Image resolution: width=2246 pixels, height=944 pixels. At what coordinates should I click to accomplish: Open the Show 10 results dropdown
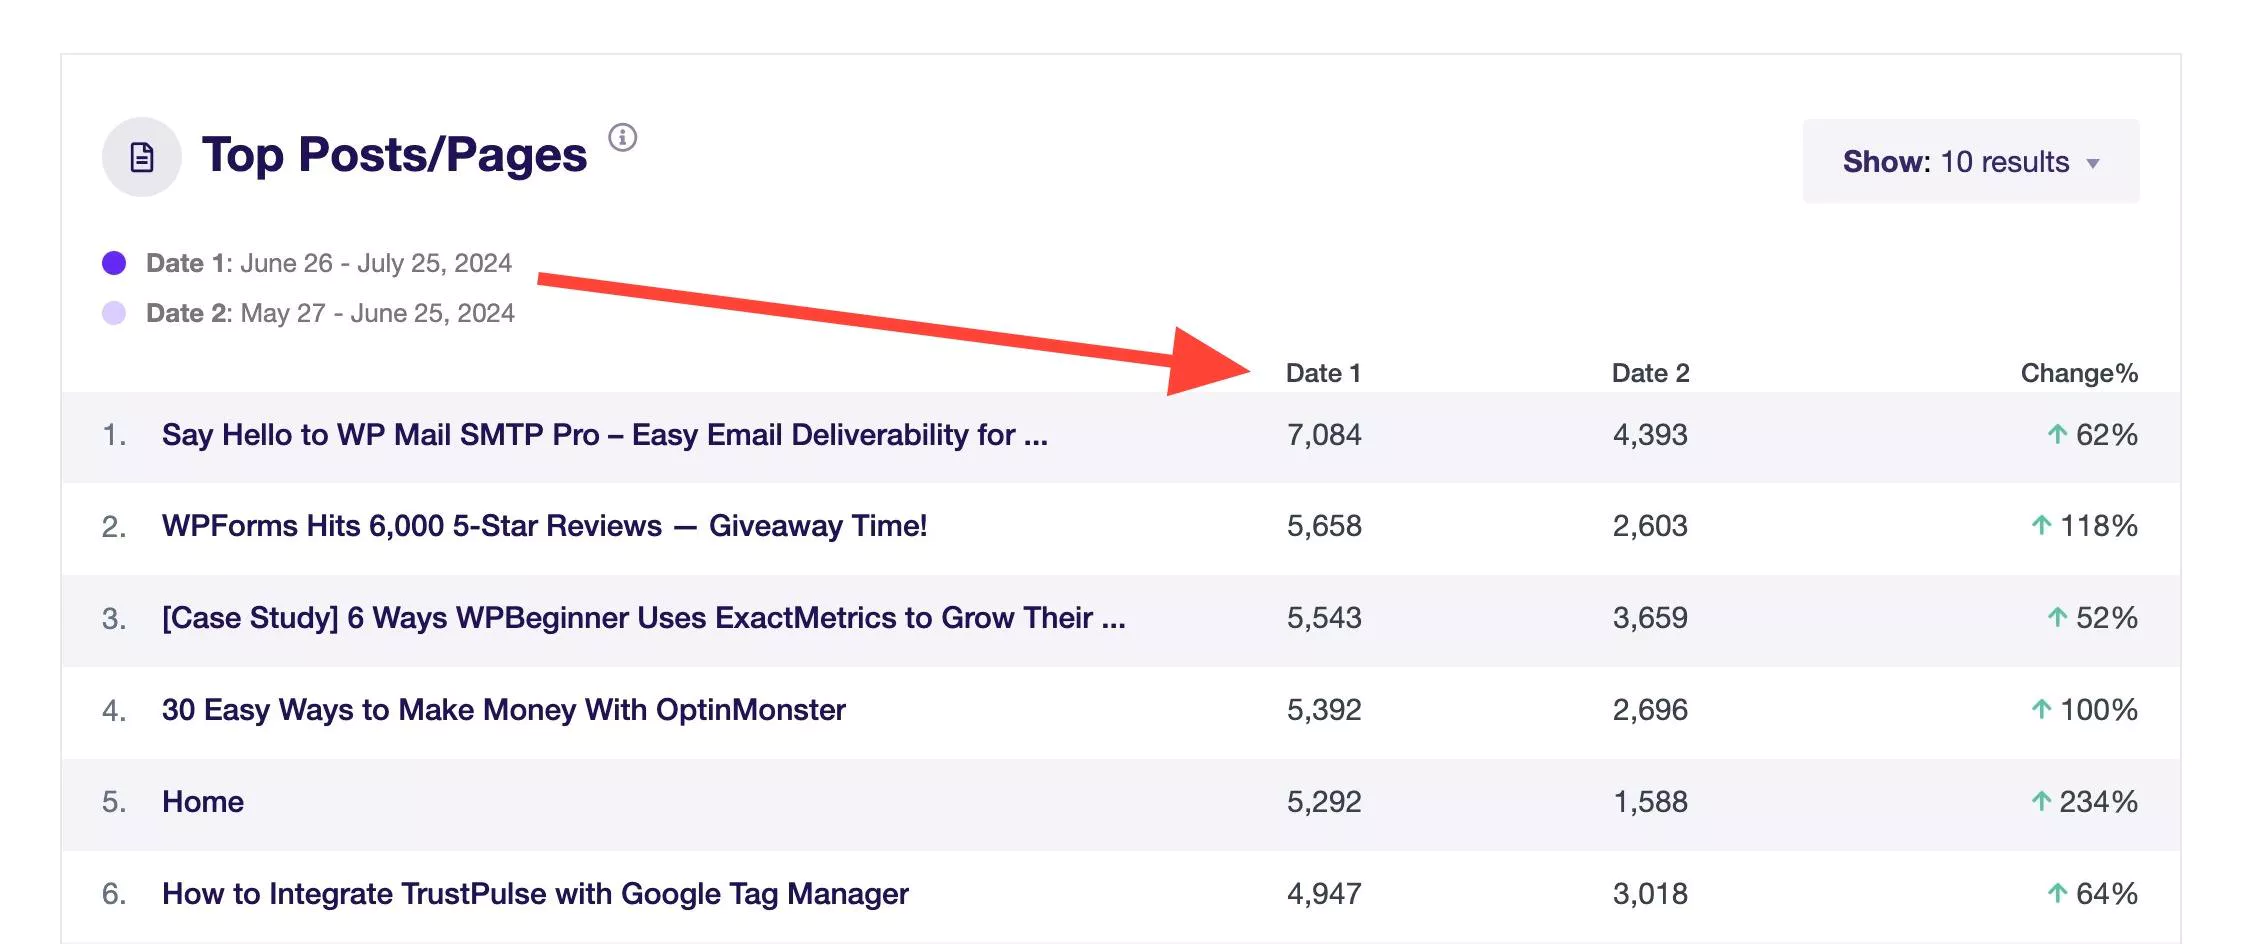pos(1971,161)
